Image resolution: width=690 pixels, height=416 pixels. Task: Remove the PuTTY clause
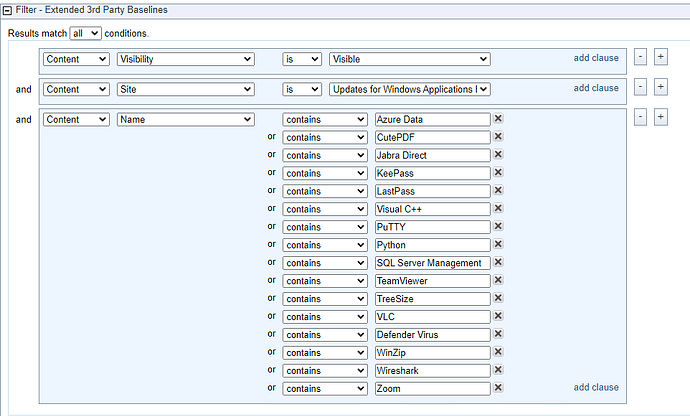click(x=498, y=226)
